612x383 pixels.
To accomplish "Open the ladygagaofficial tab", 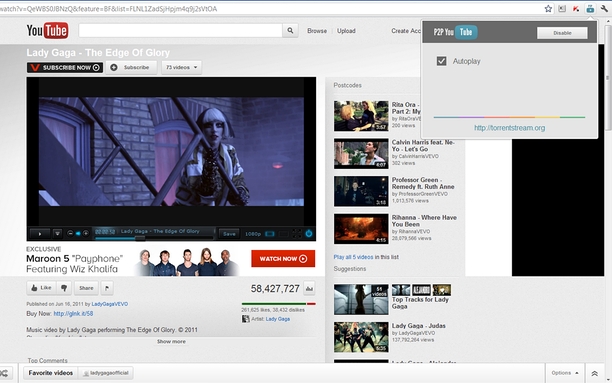I will (105, 373).
